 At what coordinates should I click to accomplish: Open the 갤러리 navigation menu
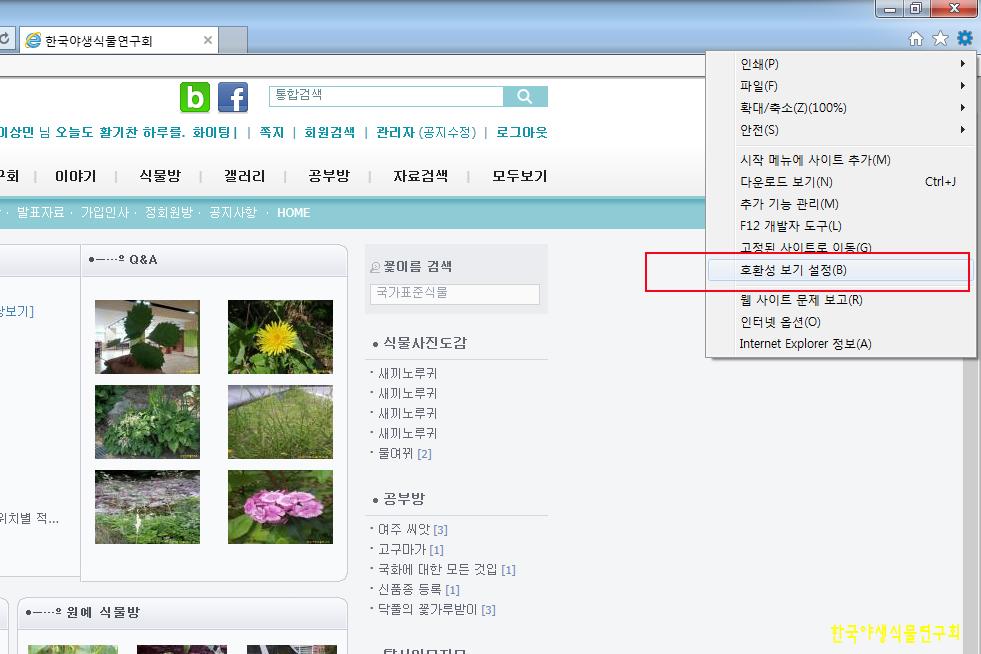245,176
